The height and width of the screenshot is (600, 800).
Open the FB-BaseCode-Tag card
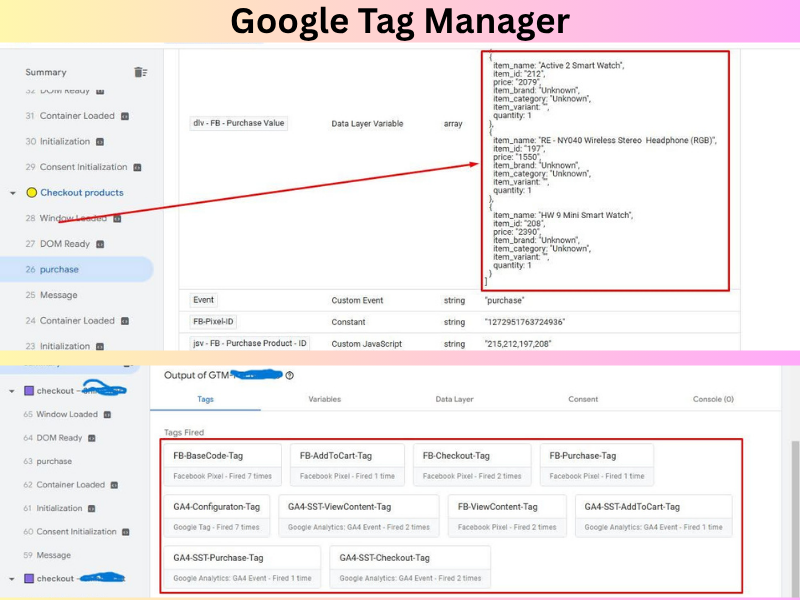[x=222, y=465]
